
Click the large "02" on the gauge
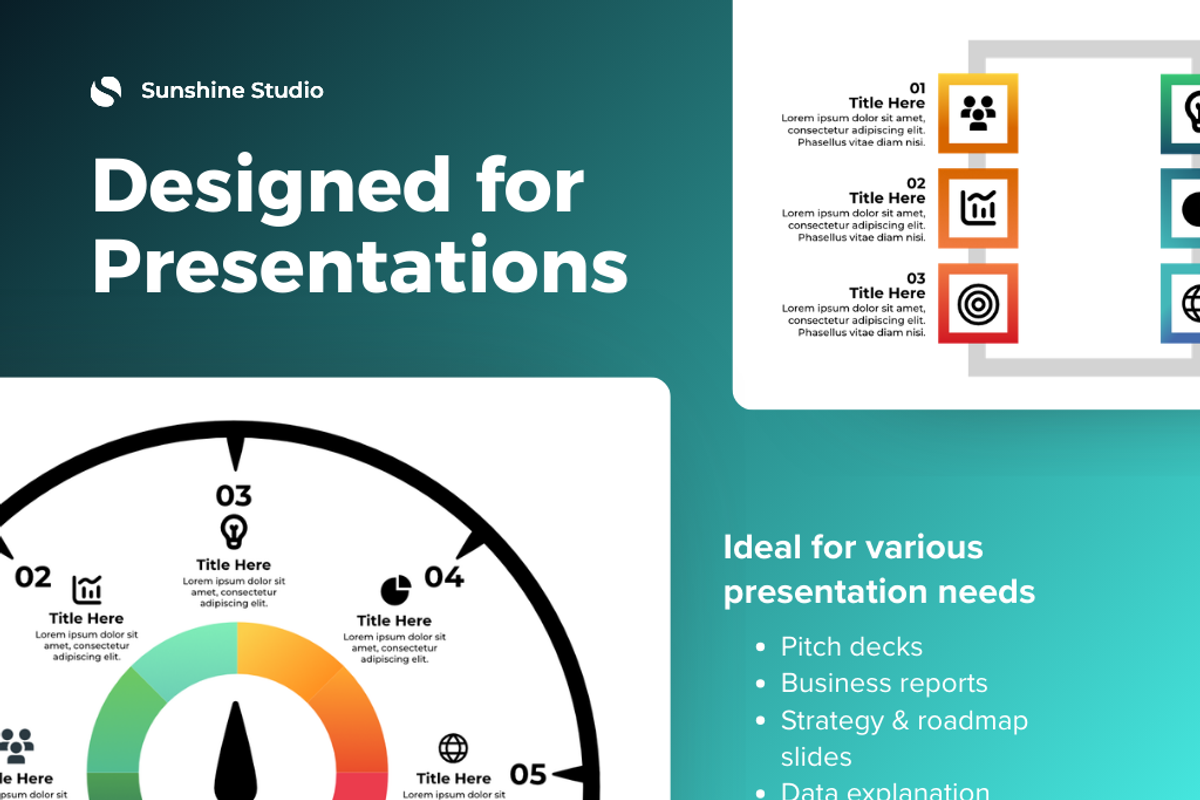click(33, 577)
